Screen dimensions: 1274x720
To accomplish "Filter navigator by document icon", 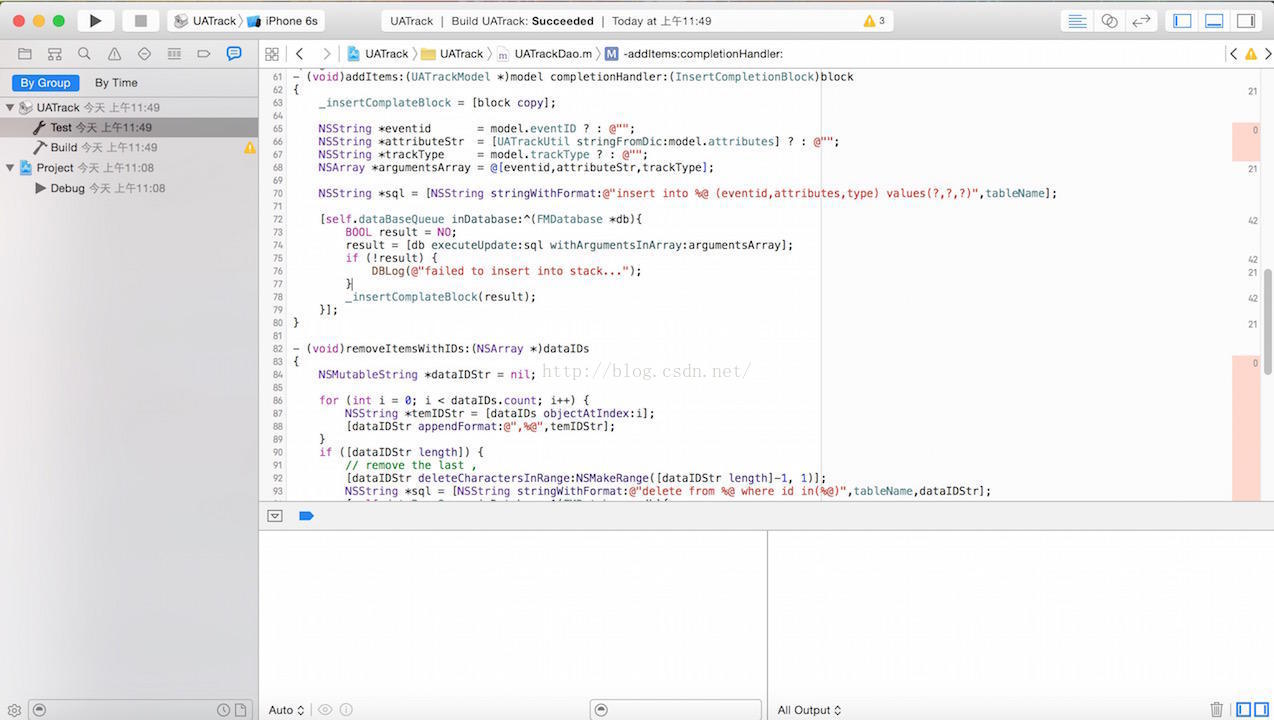I will 241,710.
